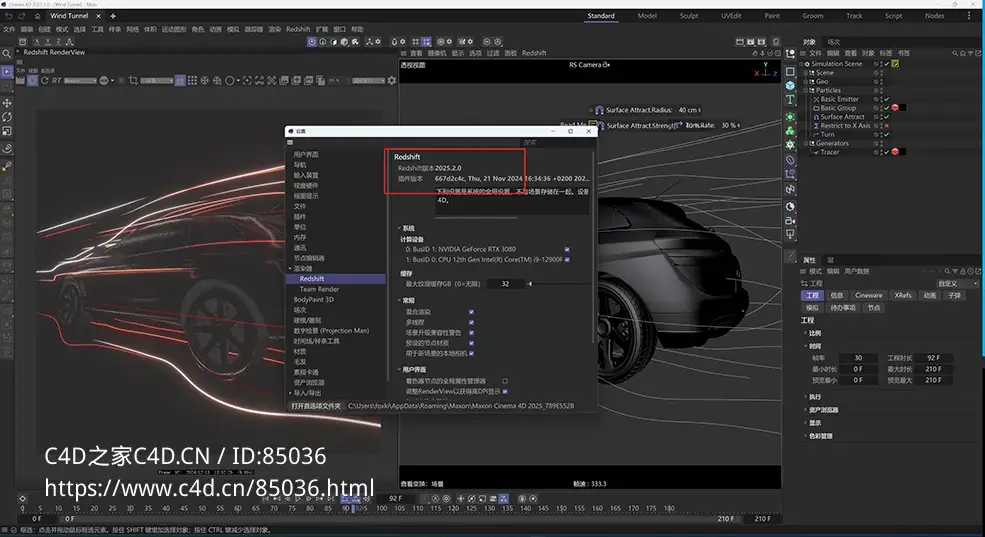Screen dimensions: 985x537
Task: Click the Surface Attract Radius 40 cm field
Action: click(687, 110)
